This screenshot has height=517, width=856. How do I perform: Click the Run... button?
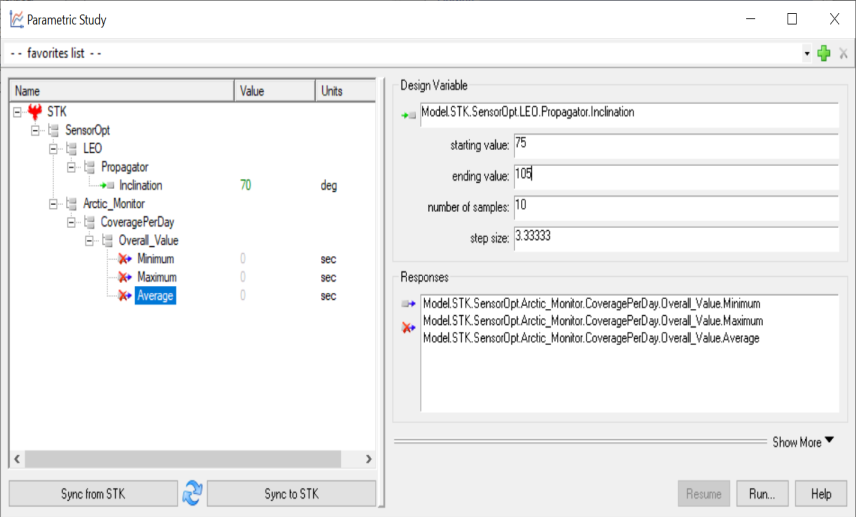(762, 494)
